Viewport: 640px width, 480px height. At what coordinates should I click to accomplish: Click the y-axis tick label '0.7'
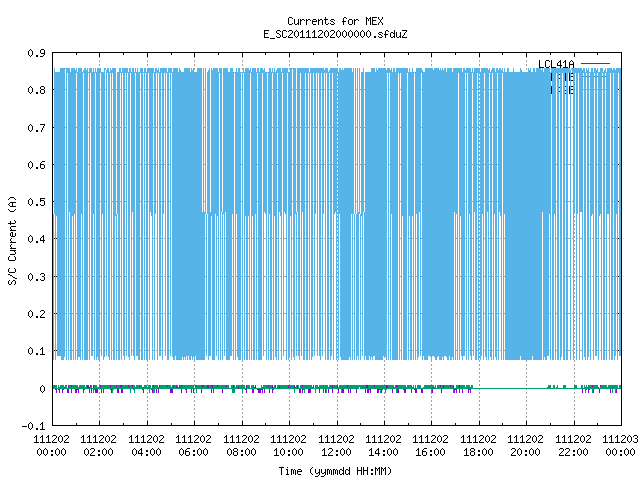pyautogui.click(x=37, y=128)
